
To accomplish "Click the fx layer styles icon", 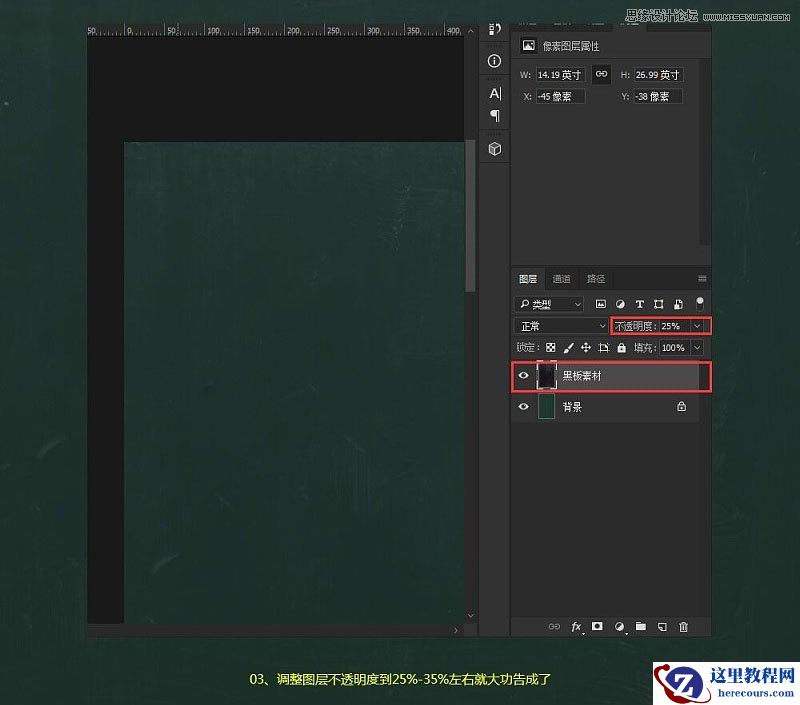I will 576,627.
